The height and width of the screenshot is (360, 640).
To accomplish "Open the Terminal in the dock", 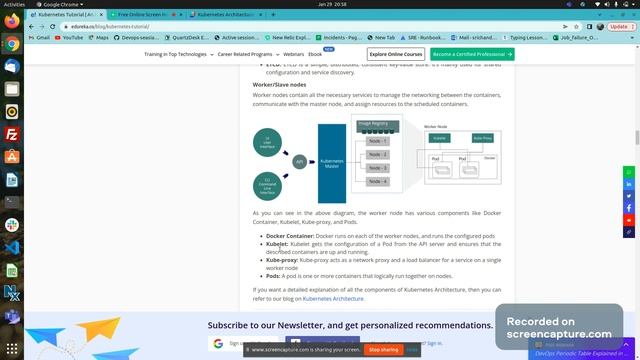I will (12, 202).
